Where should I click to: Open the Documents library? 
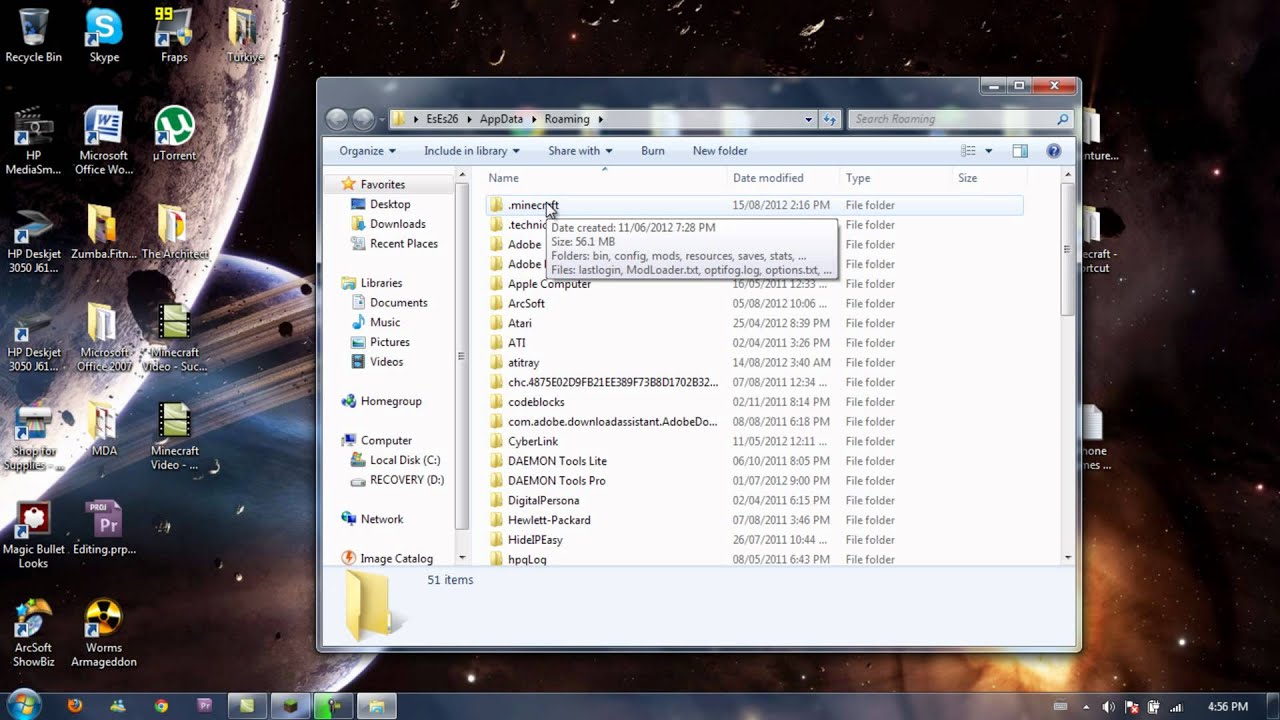click(x=389, y=303)
